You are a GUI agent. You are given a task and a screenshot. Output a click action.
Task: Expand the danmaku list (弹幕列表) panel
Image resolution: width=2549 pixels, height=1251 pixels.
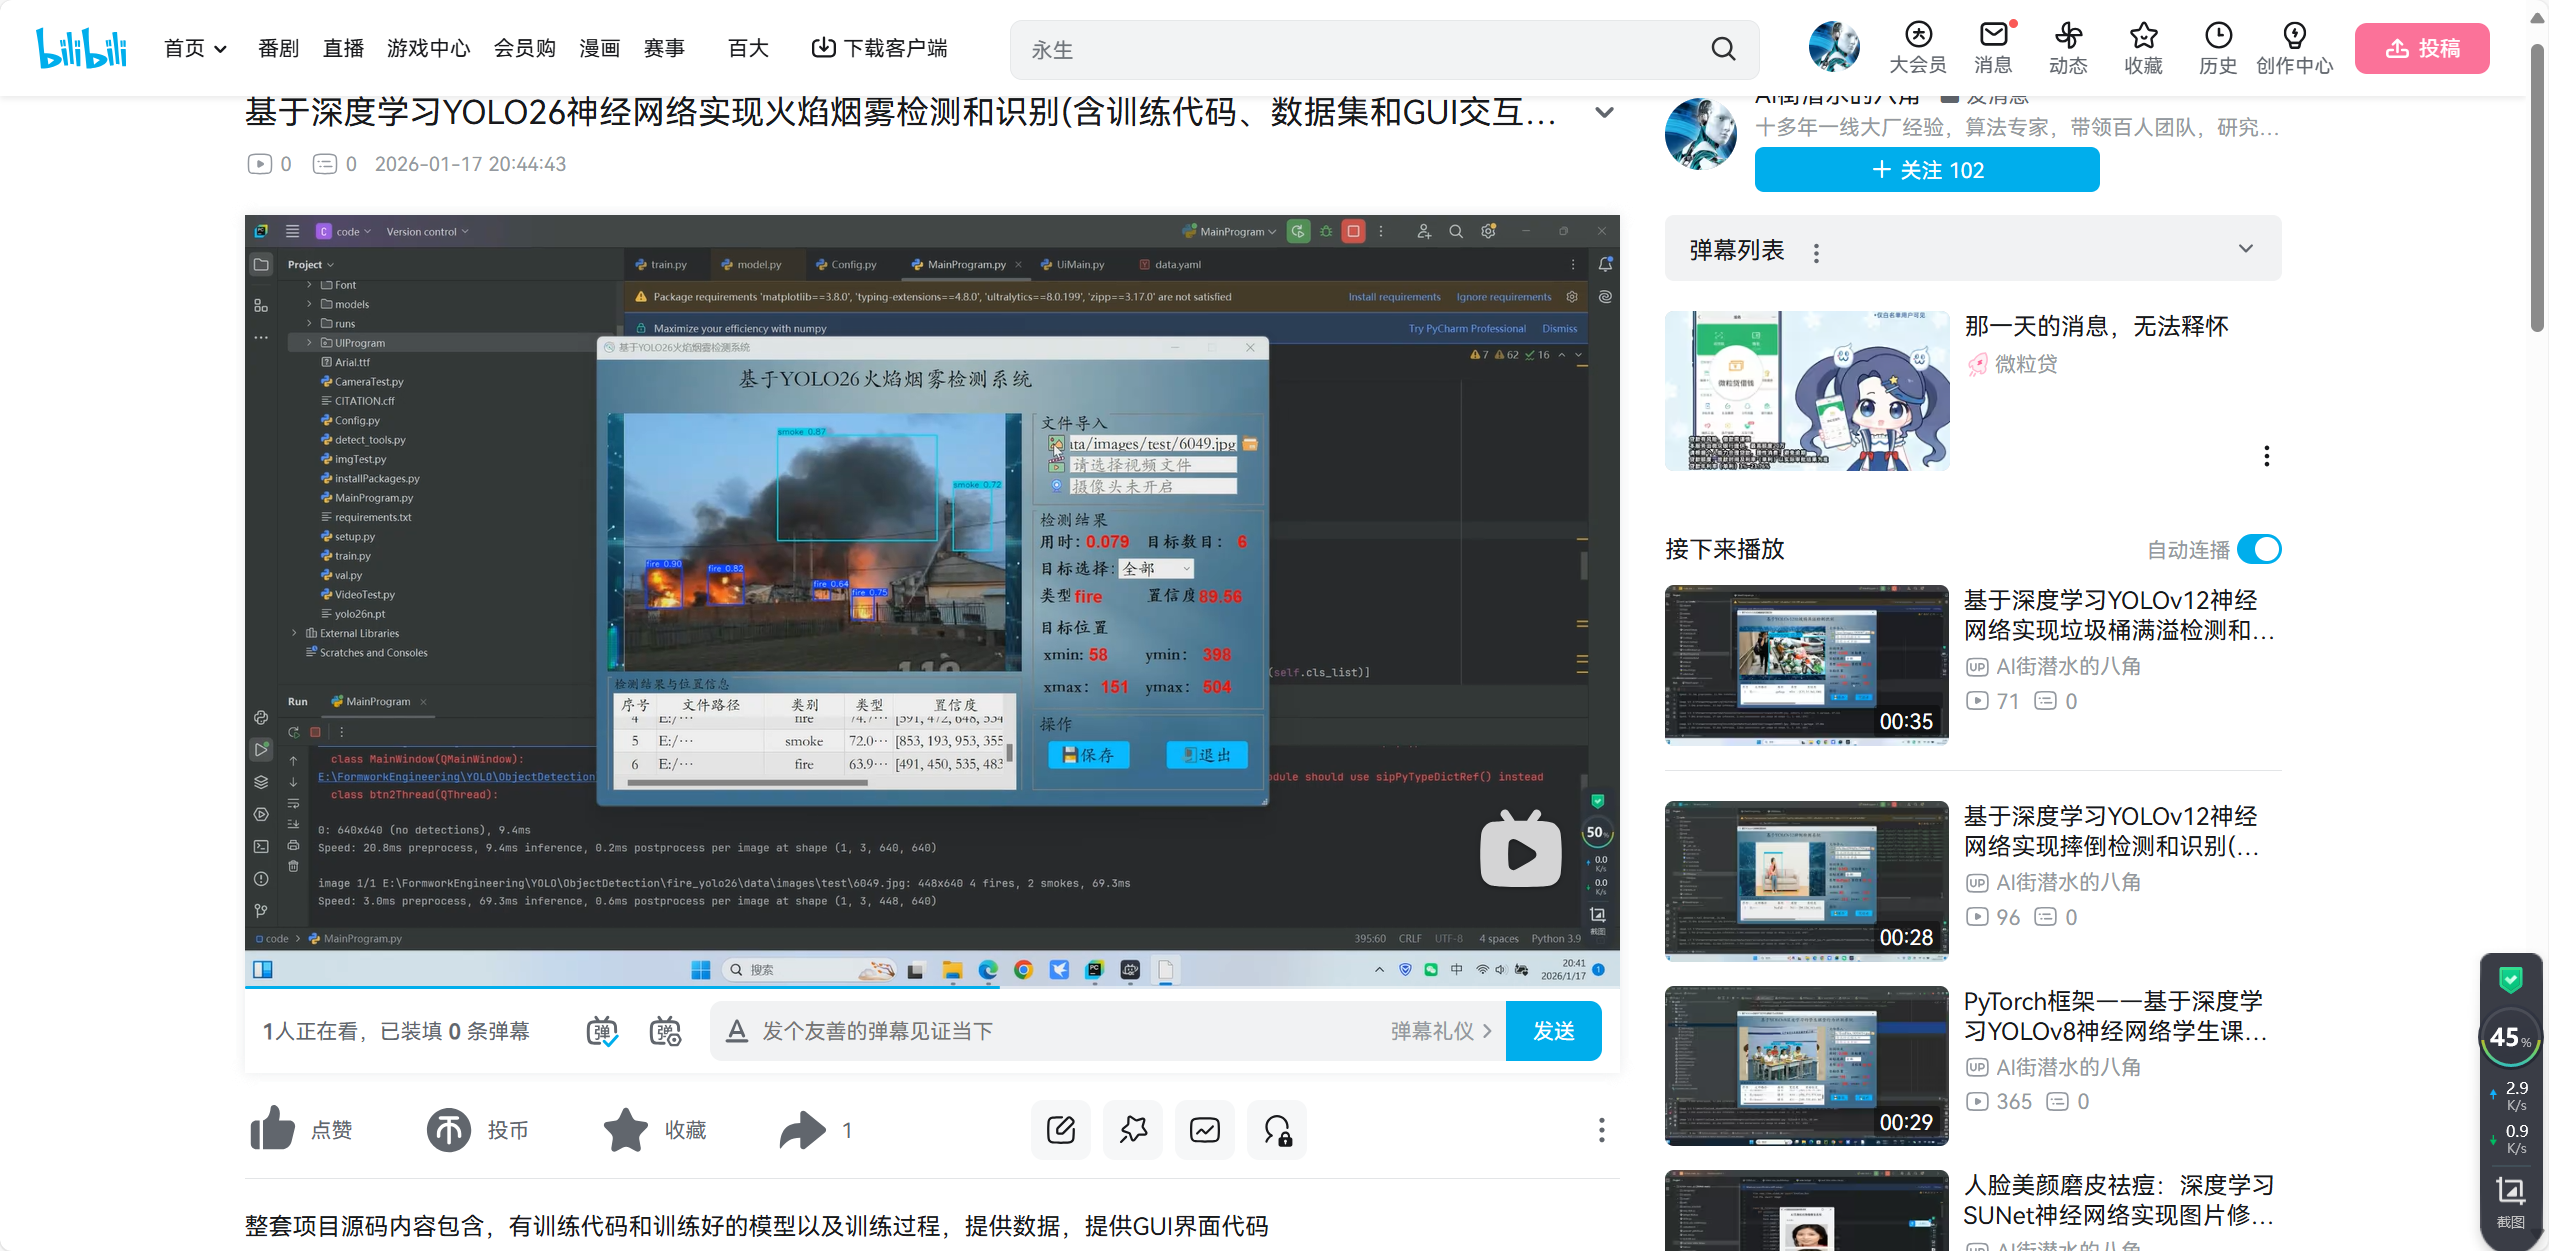[x=2245, y=249]
